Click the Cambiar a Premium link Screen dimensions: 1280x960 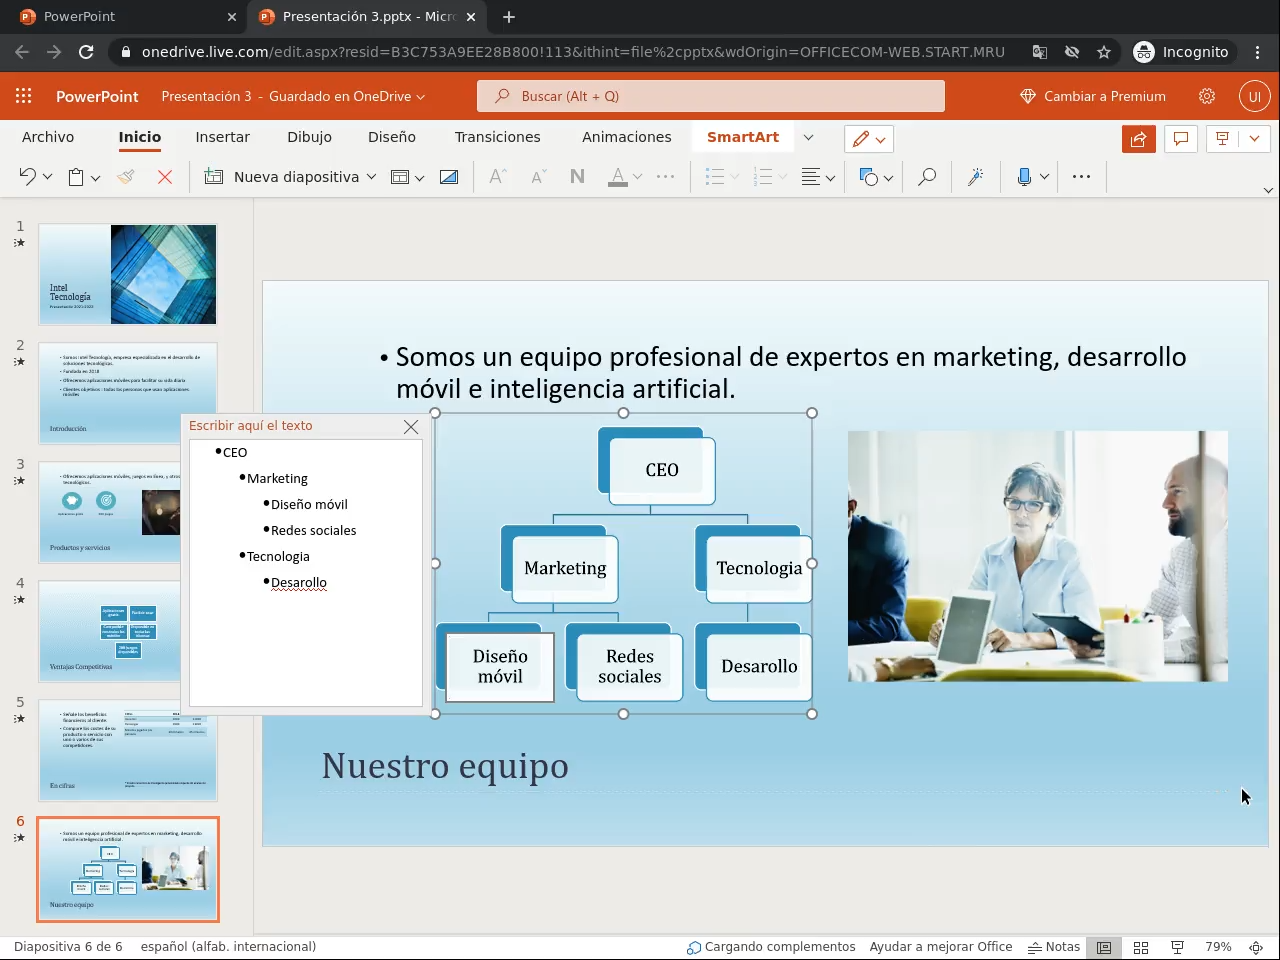(1093, 96)
